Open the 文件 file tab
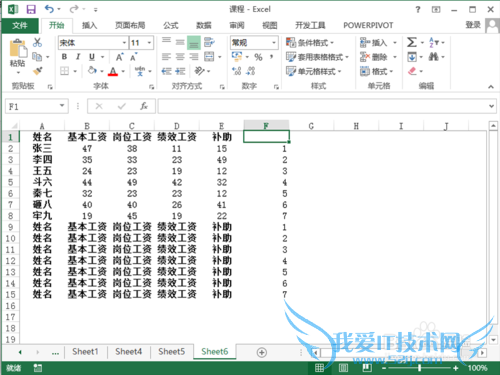The height and width of the screenshot is (375, 500). (x=20, y=25)
